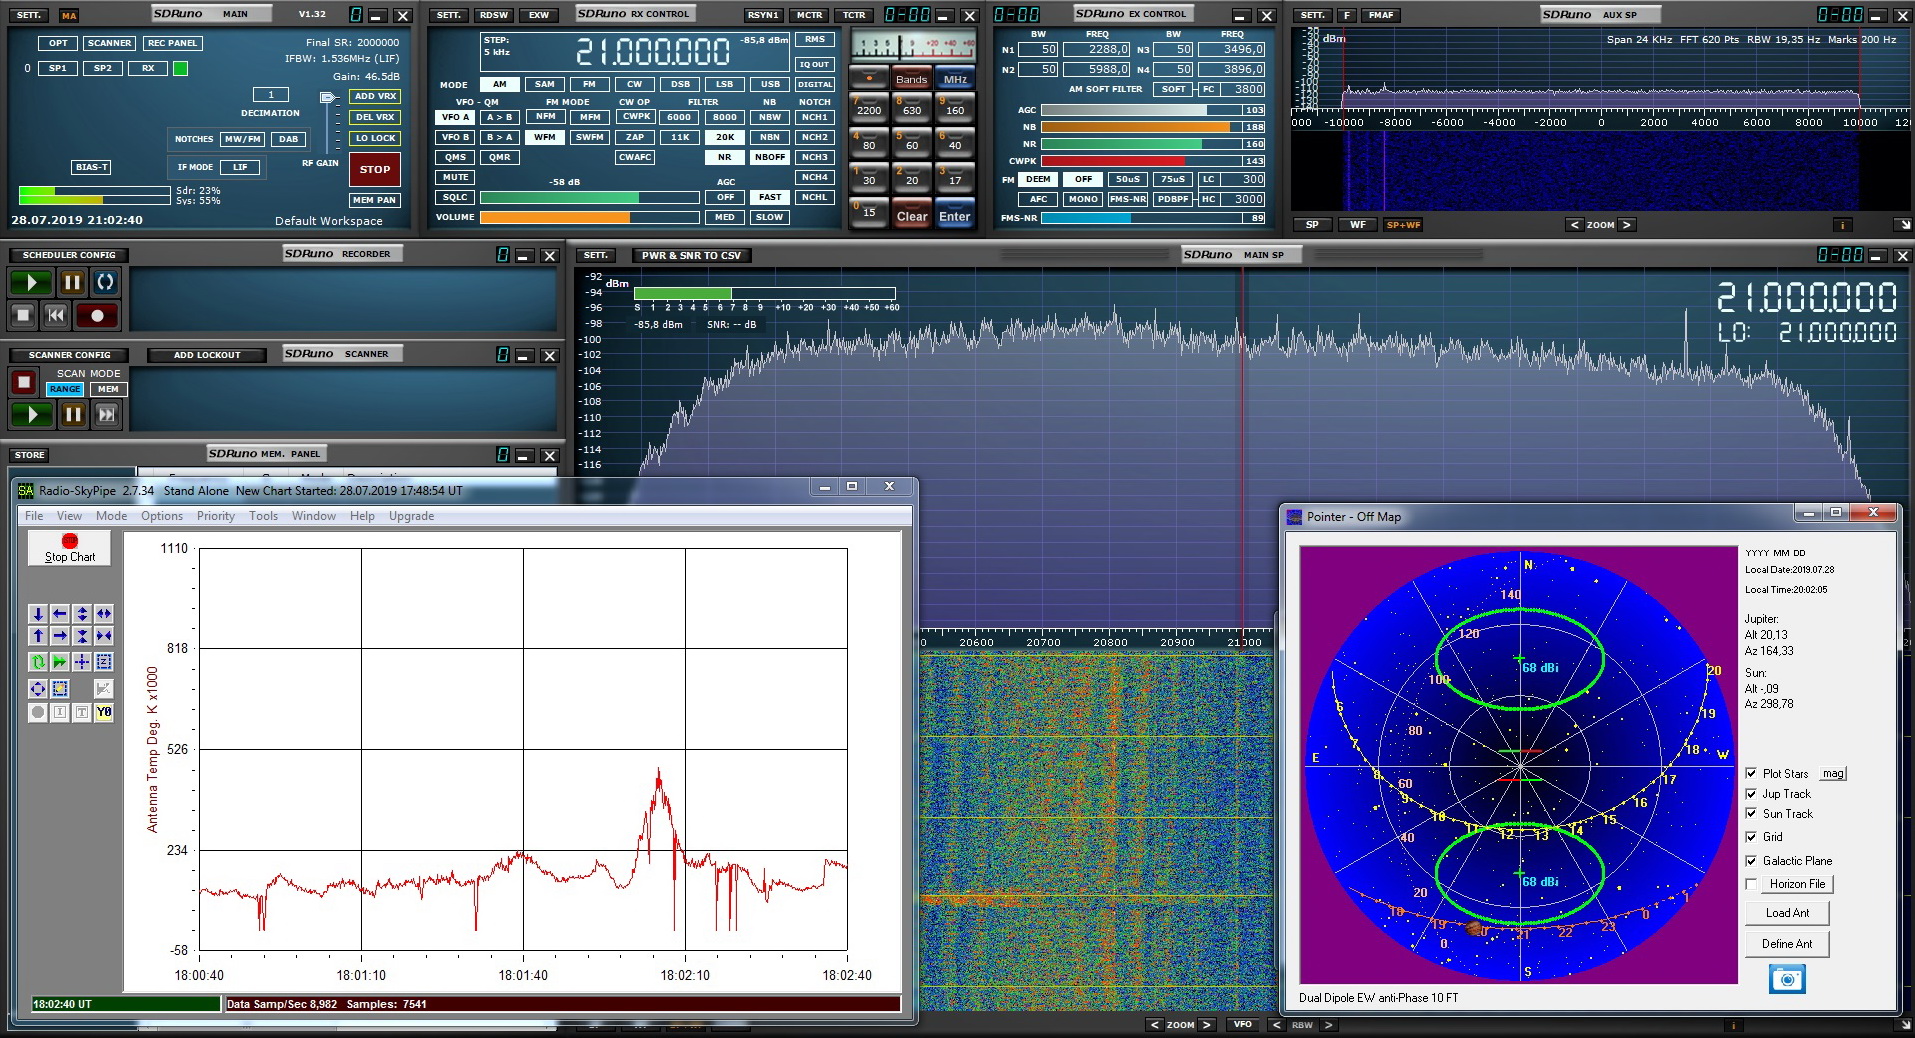Click the horizontal compress icon in SkyPipe toolbar
The image size is (1915, 1038).
point(104,636)
